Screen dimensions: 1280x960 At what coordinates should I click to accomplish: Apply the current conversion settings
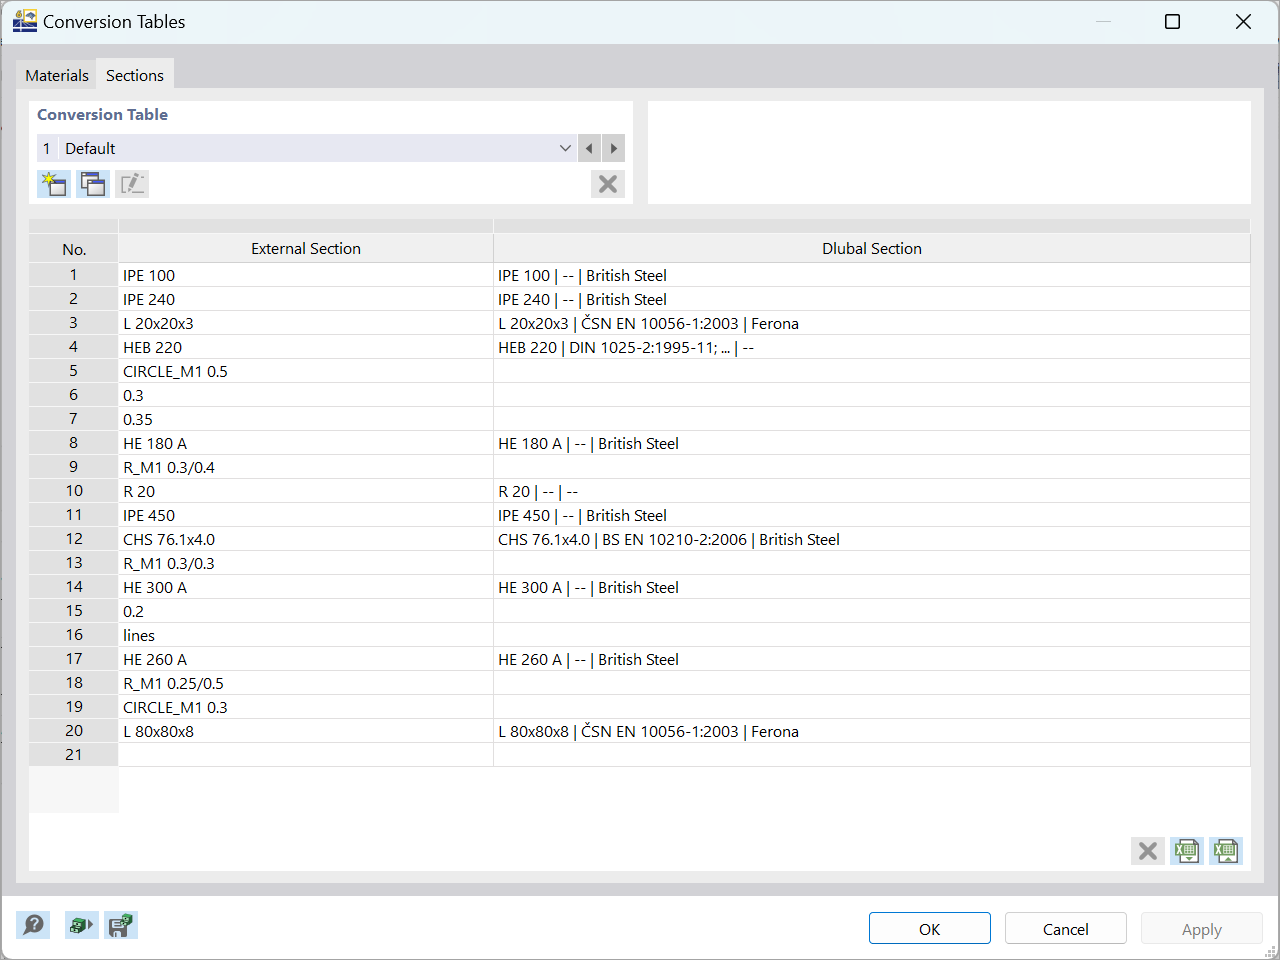tap(1201, 928)
